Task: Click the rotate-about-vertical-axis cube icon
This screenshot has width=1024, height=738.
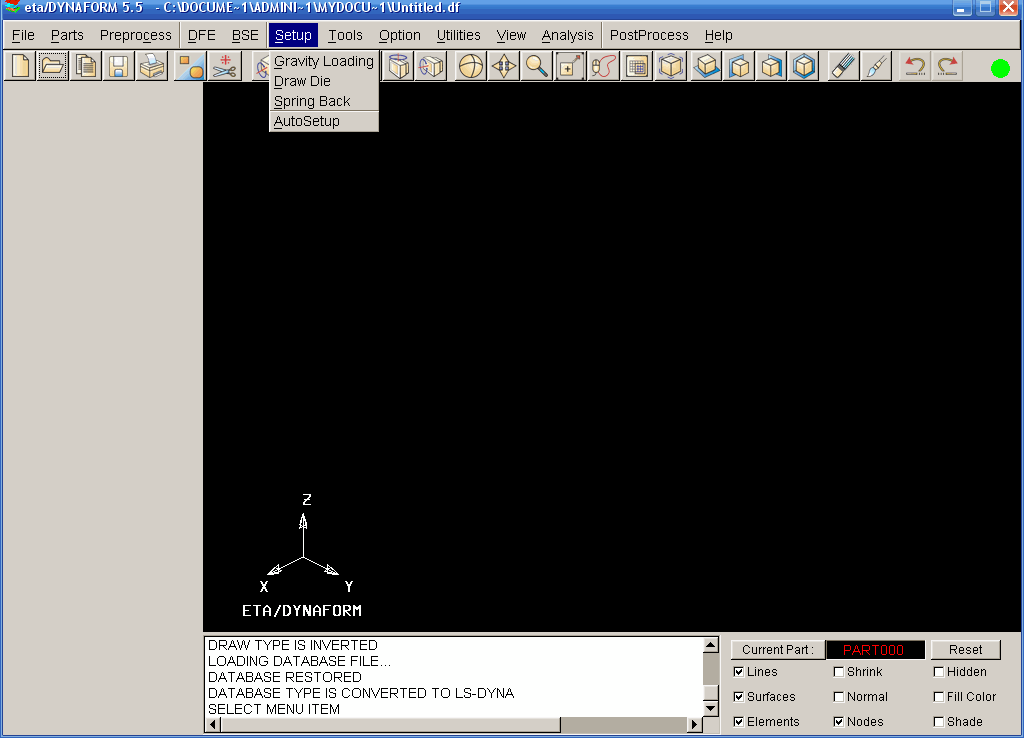Action: 398,66
